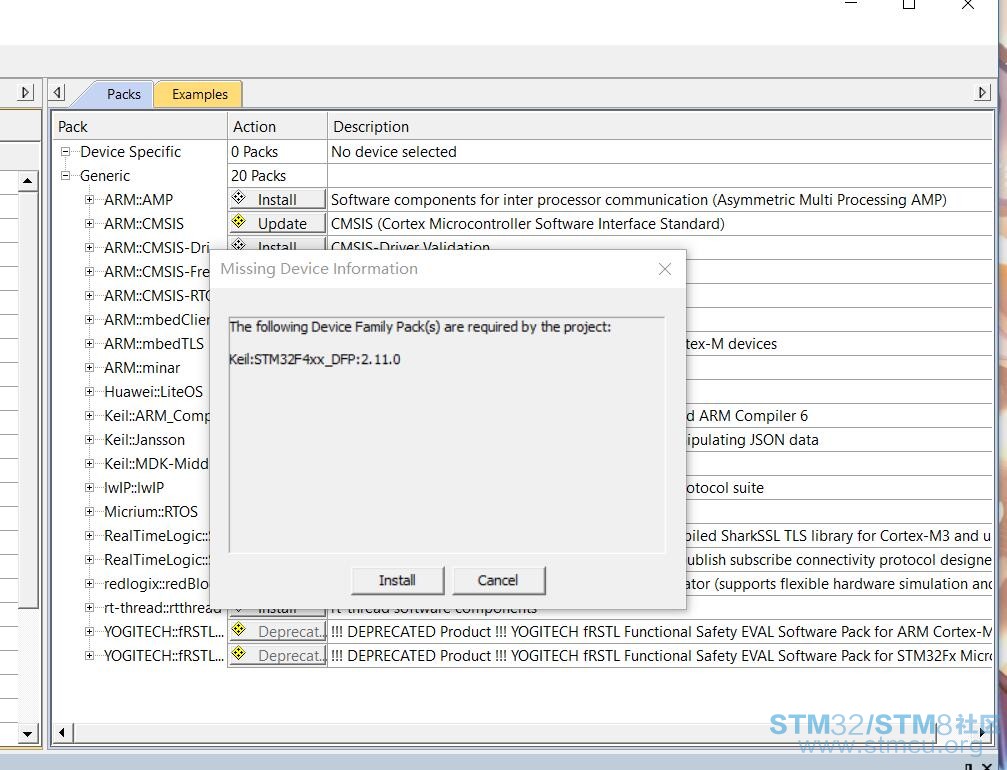Select the ARM::mbedTLS tree item
Image resolution: width=1007 pixels, height=770 pixels.
154,344
